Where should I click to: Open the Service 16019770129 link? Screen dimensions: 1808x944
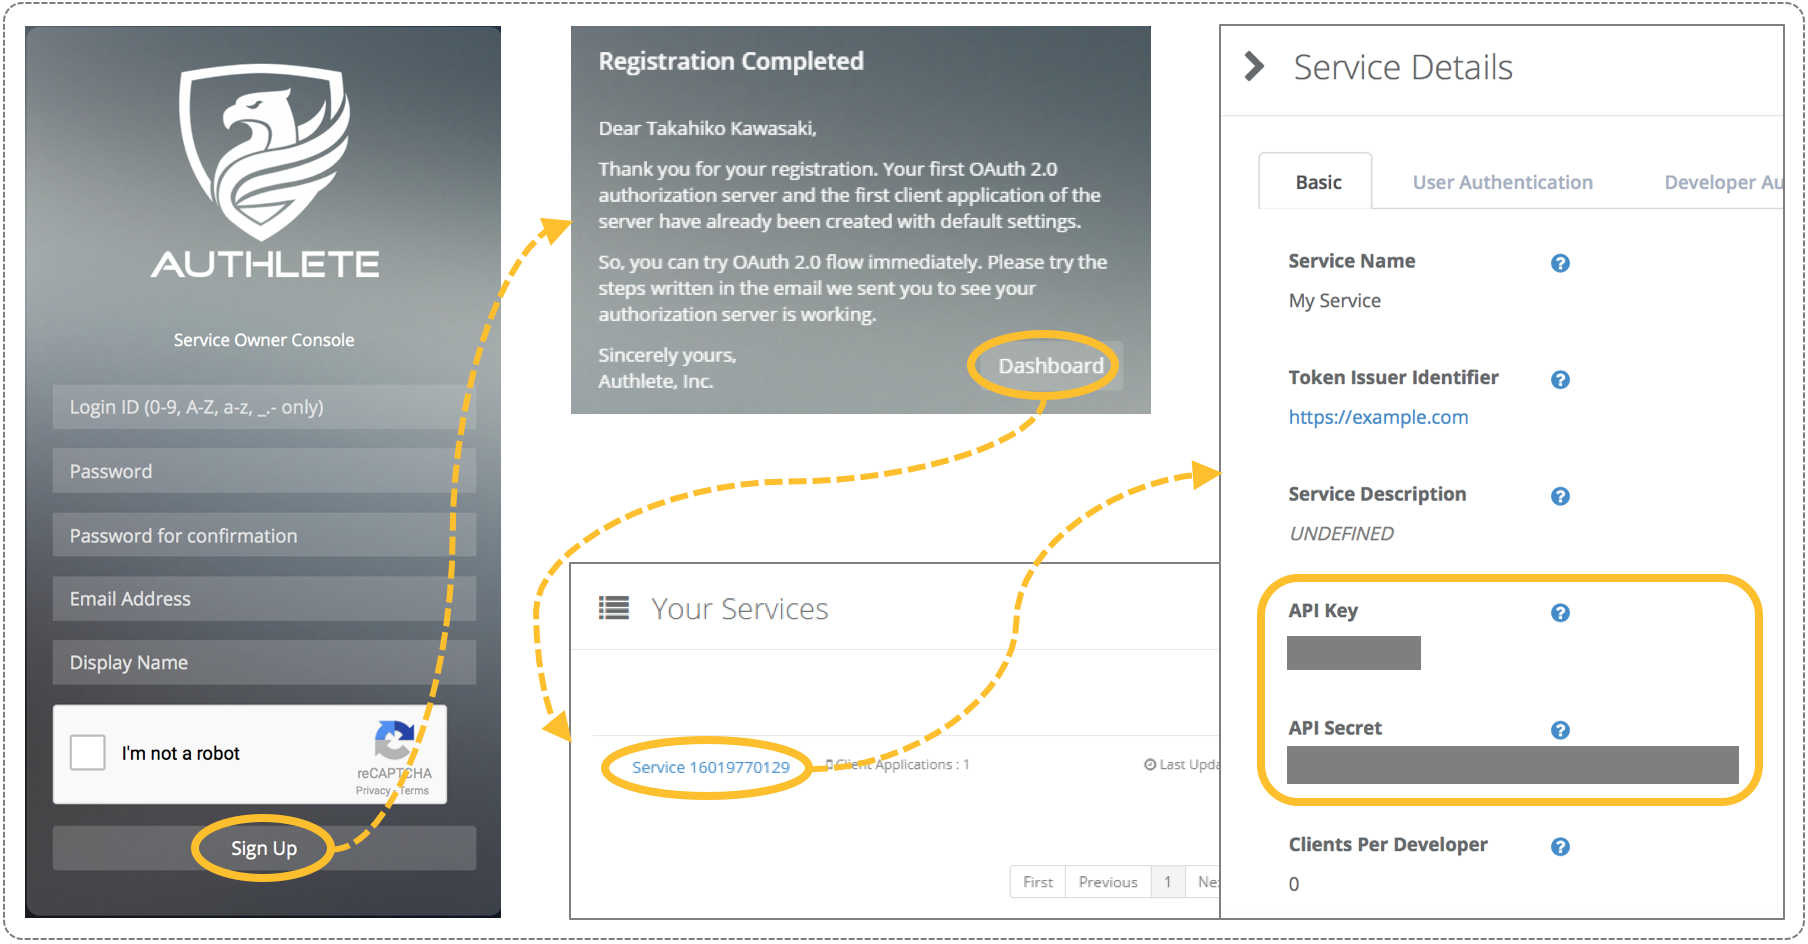[x=710, y=767]
